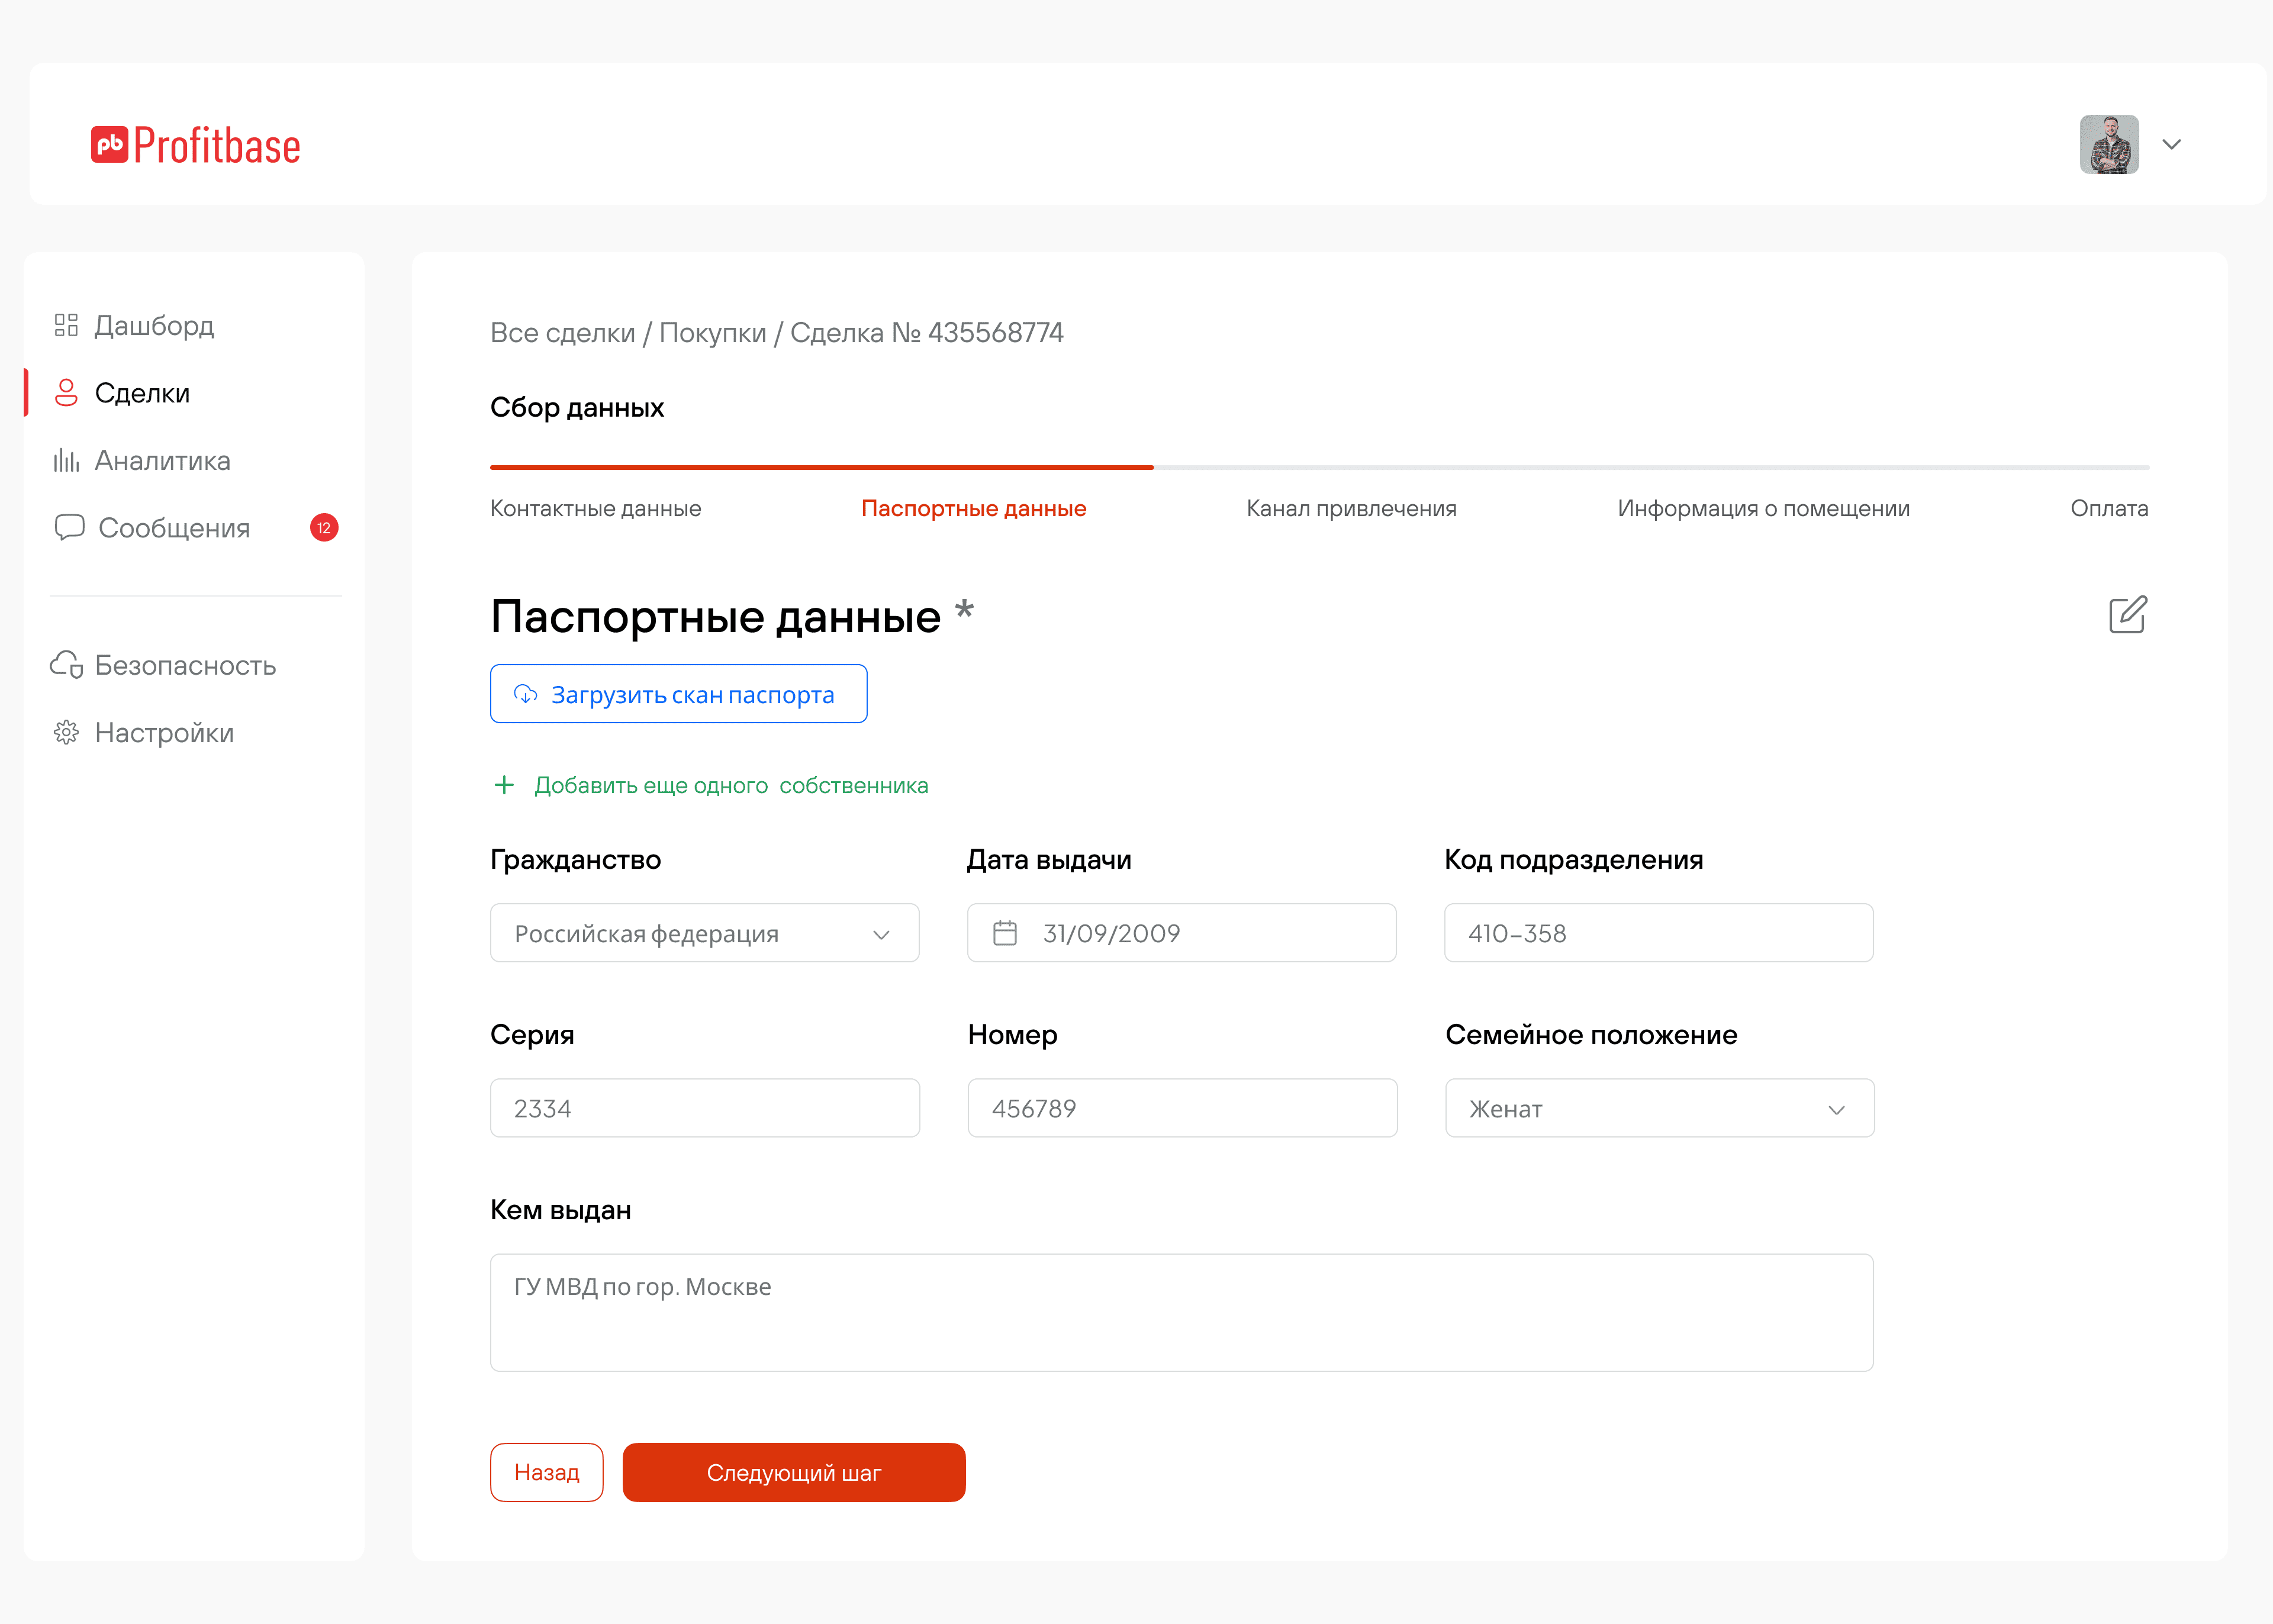Focus the Кем выдан text area
The height and width of the screenshot is (1624, 2273).
point(1181,1312)
